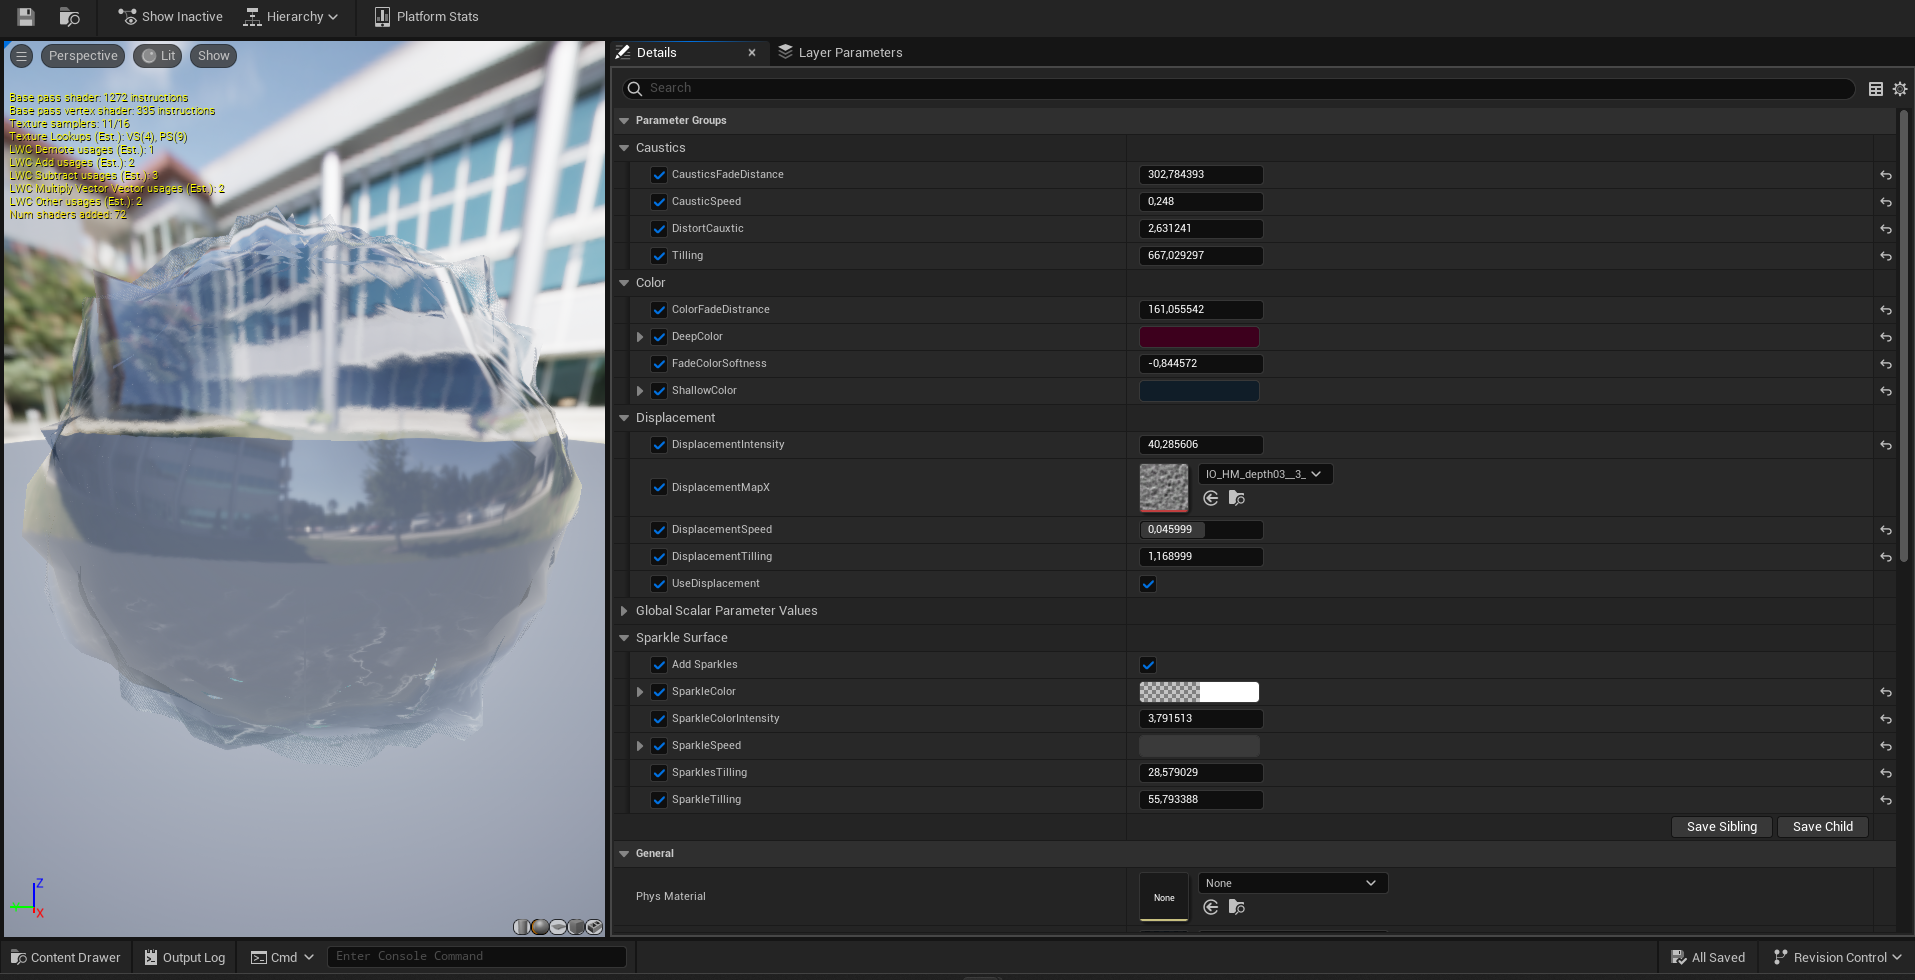Image resolution: width=1915 pixels, height=980 pixels.
Task: Open the IO_HM_depth03 texture dropdown
Action: click(x=1264, y=474)
